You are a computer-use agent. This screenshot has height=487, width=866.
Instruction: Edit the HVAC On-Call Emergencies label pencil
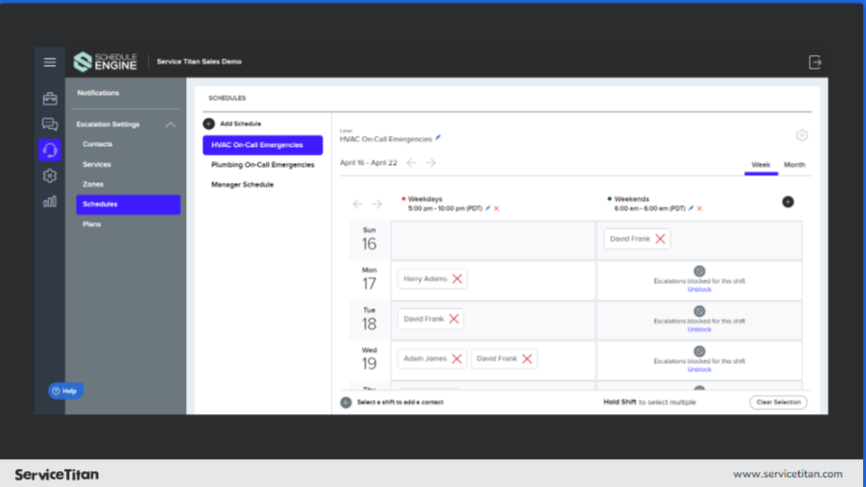tap(438, 137)
